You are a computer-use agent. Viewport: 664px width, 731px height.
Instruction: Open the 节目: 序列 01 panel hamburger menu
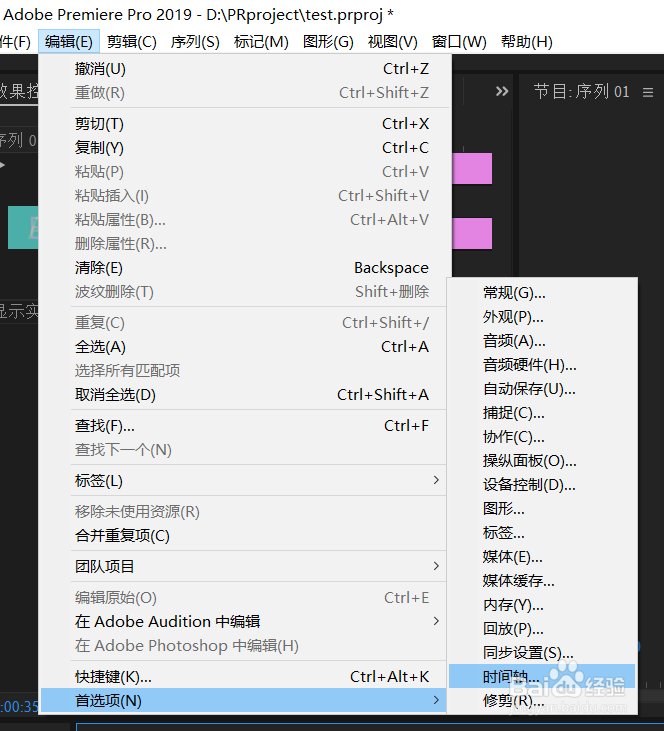click(x=648, y=92)
